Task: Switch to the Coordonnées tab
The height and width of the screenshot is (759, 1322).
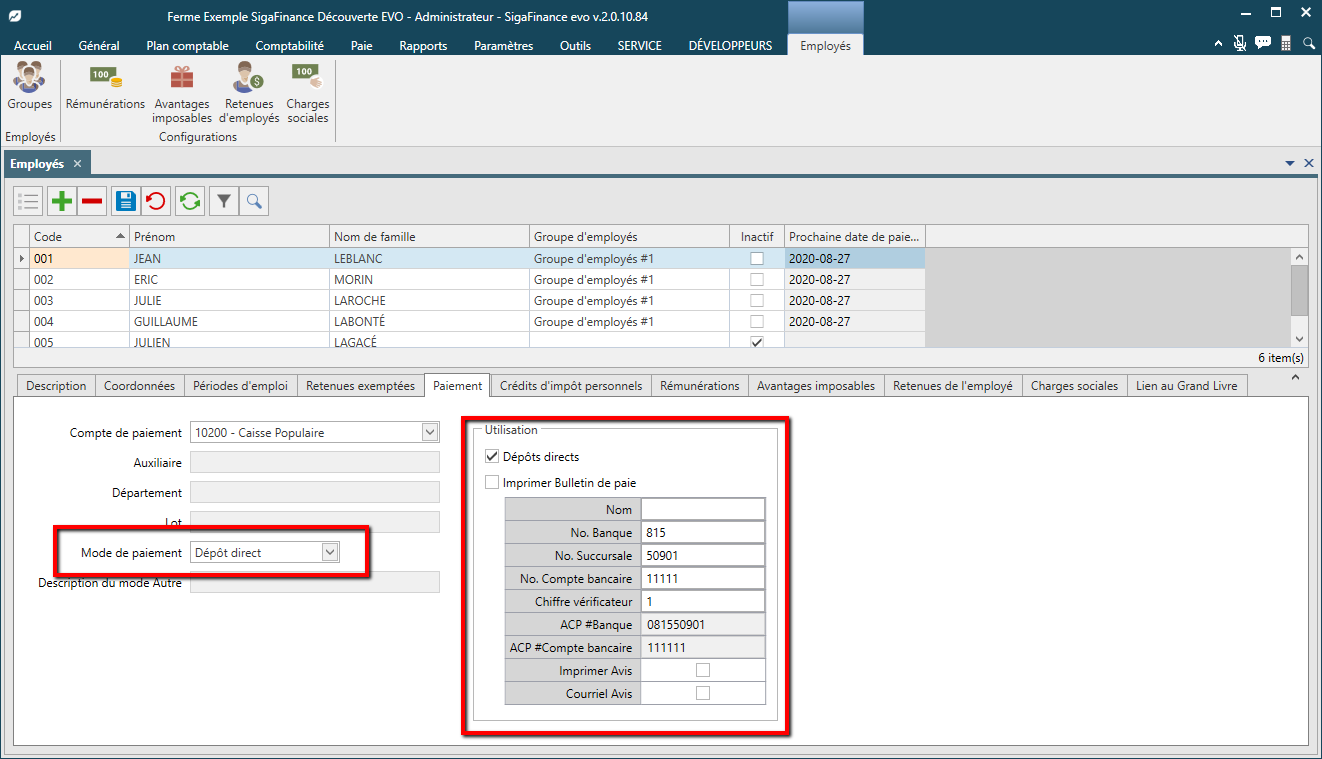Action: tap(139, 386)
